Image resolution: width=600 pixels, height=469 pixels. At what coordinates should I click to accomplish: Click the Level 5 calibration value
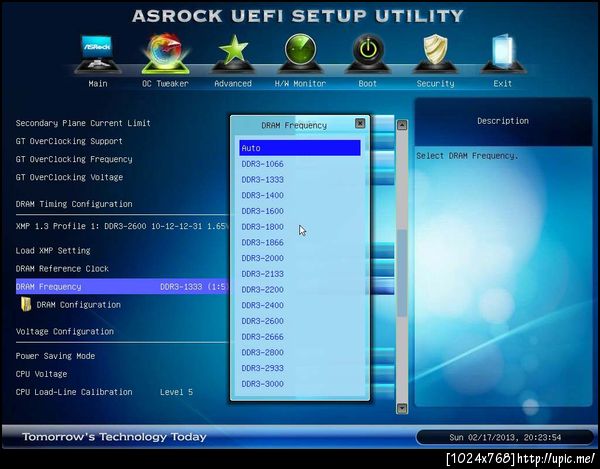[176, 392]
